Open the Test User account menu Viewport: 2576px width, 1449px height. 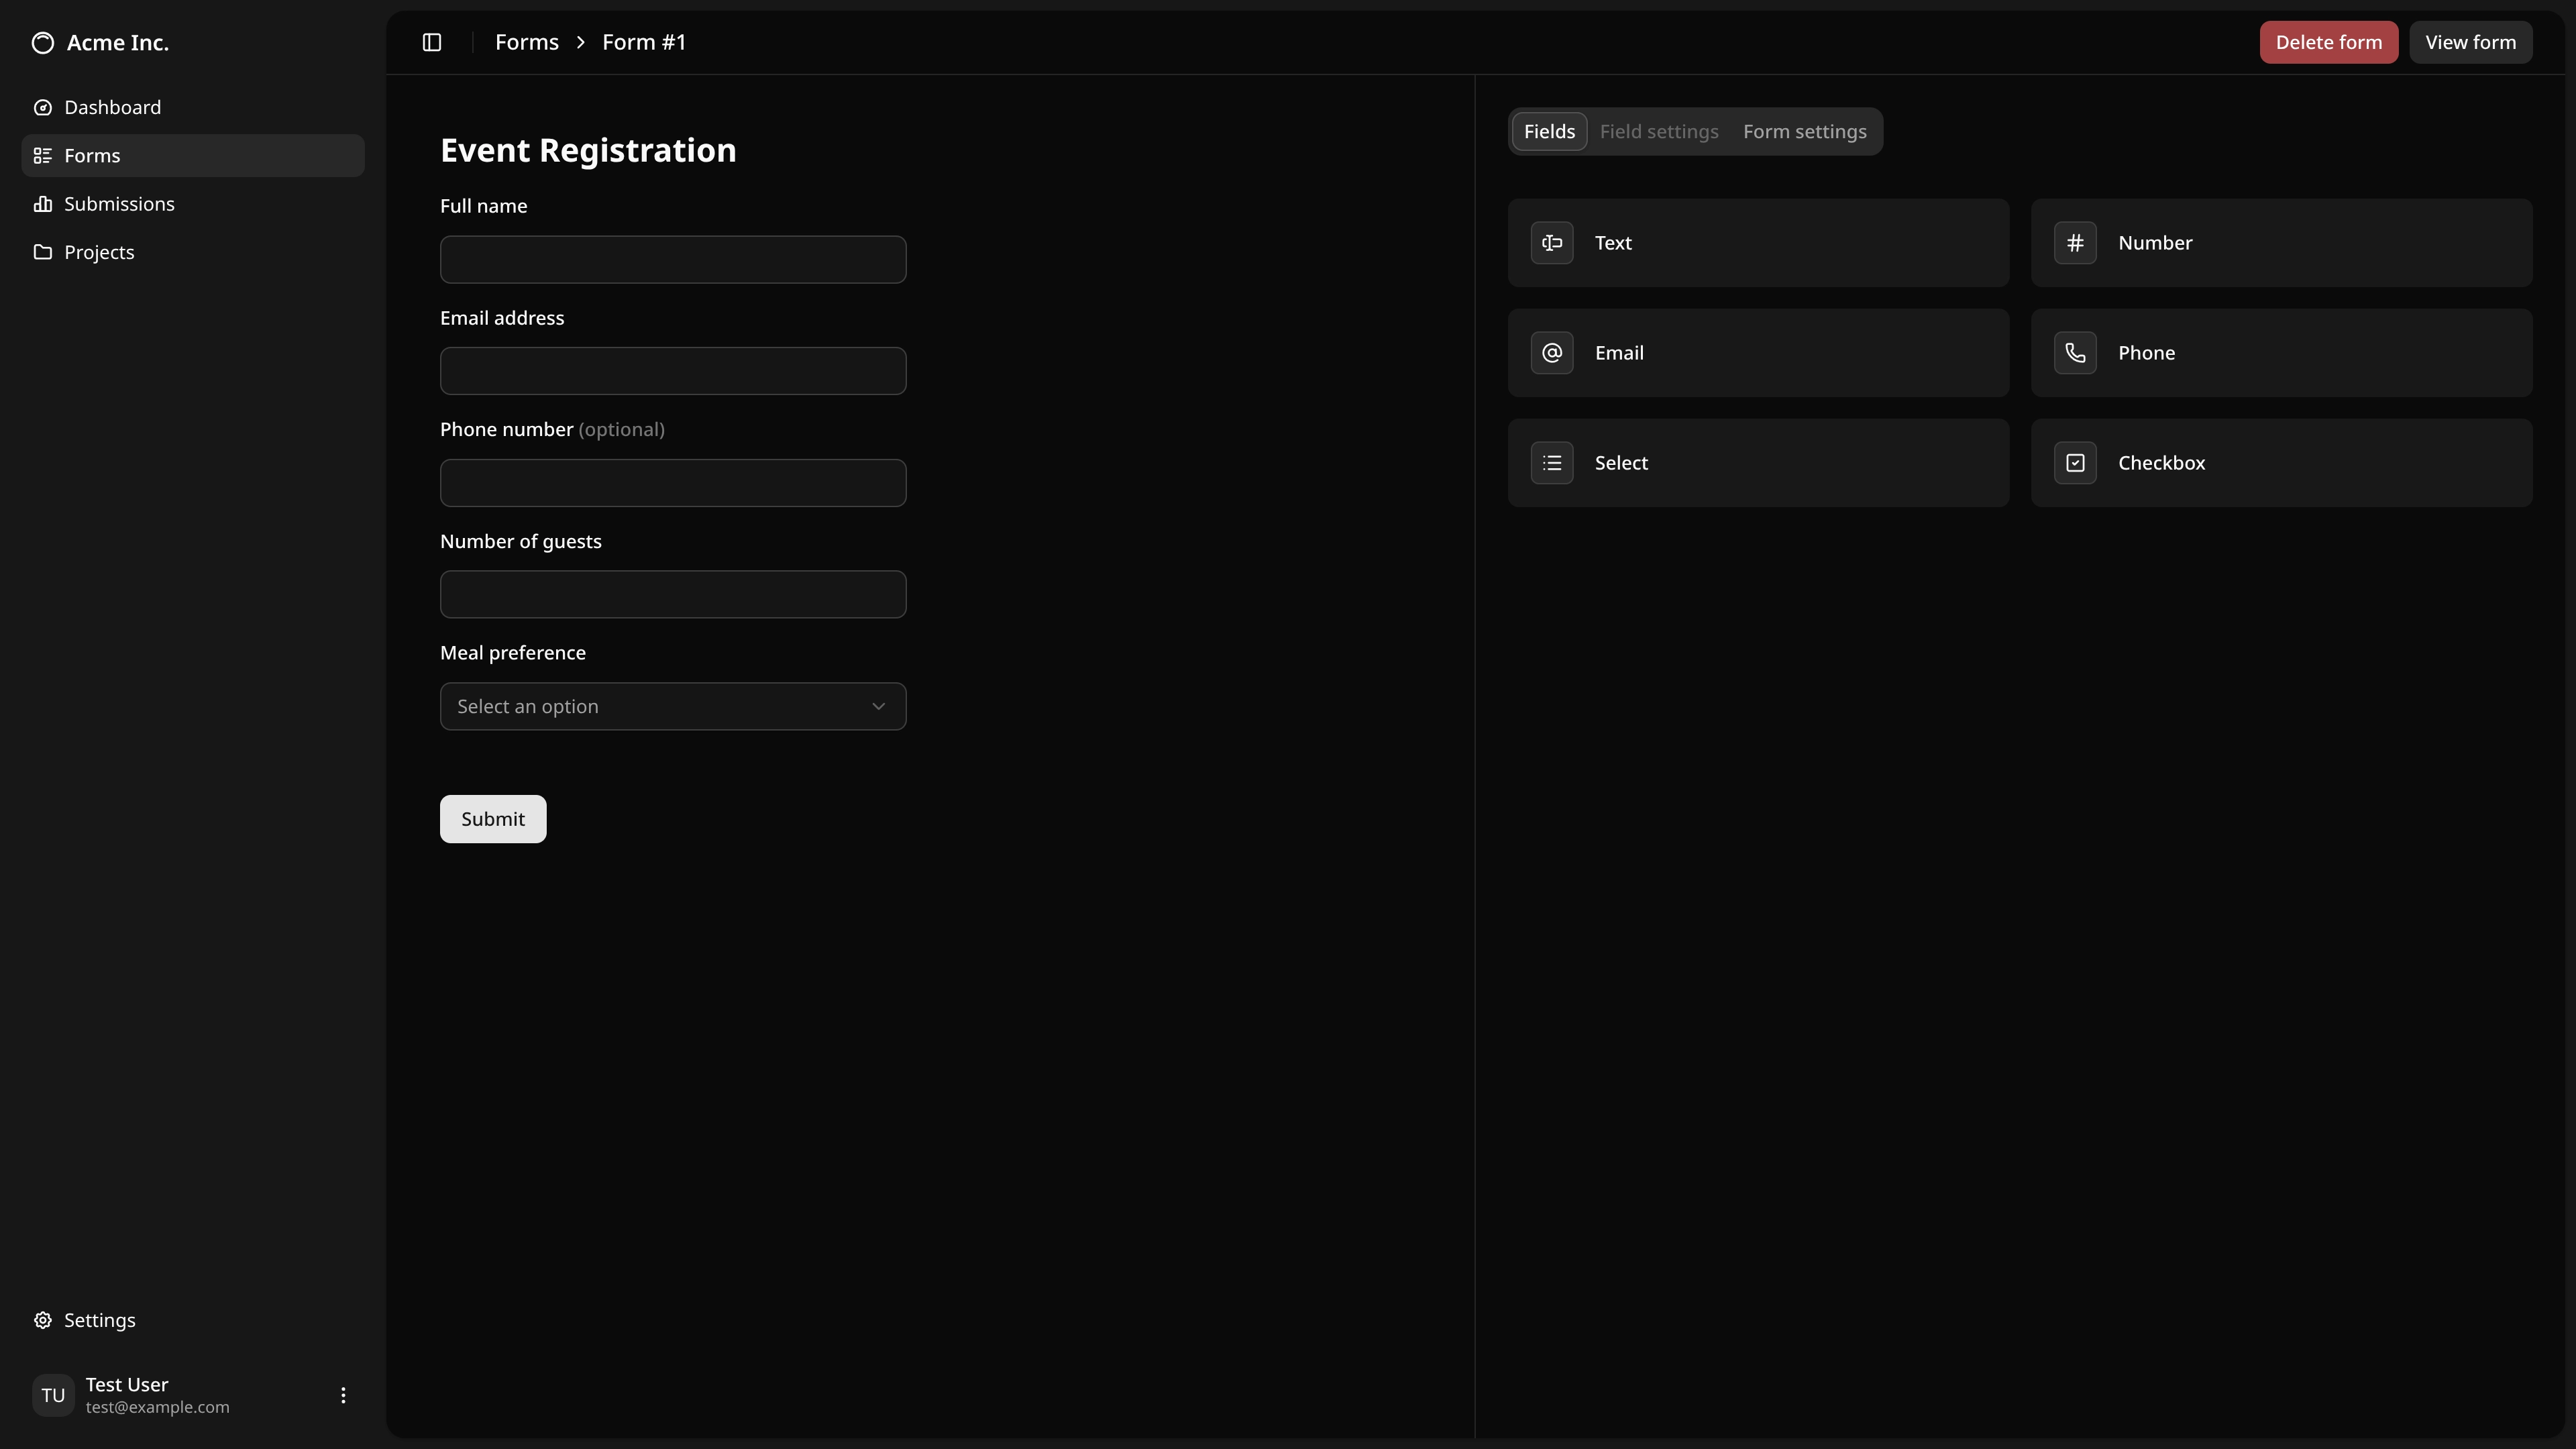click(x=343, y=1394)
